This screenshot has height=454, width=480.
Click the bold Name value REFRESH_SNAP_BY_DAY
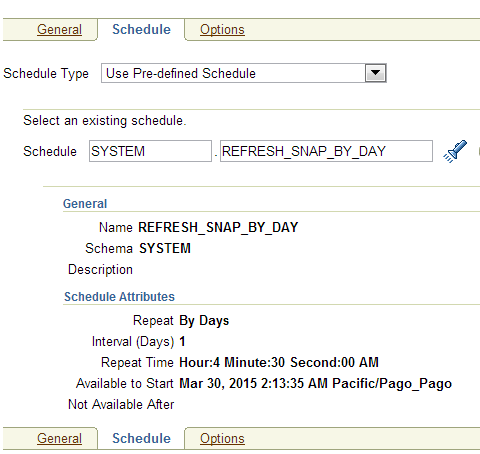point(218,228)
